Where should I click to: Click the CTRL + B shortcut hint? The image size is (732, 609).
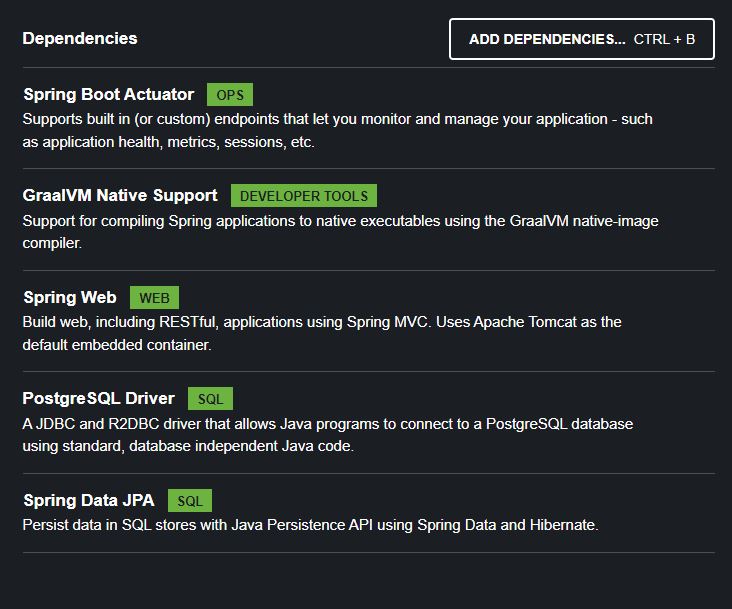(664, 39)
